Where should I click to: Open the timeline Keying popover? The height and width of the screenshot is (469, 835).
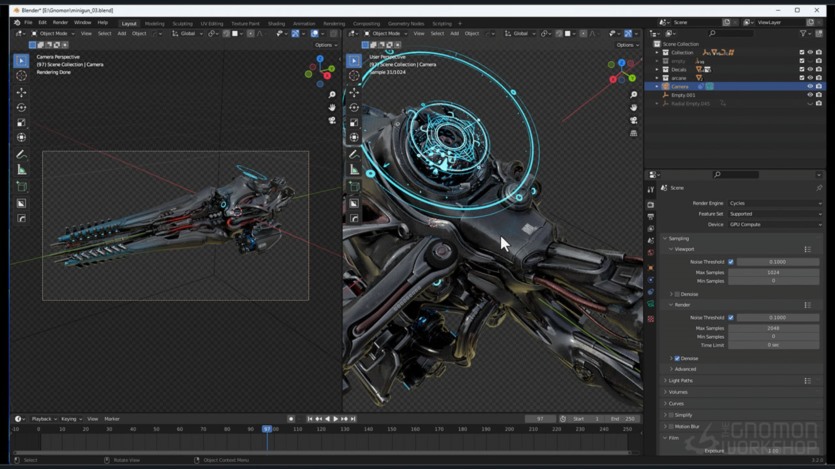click(71, 419)
